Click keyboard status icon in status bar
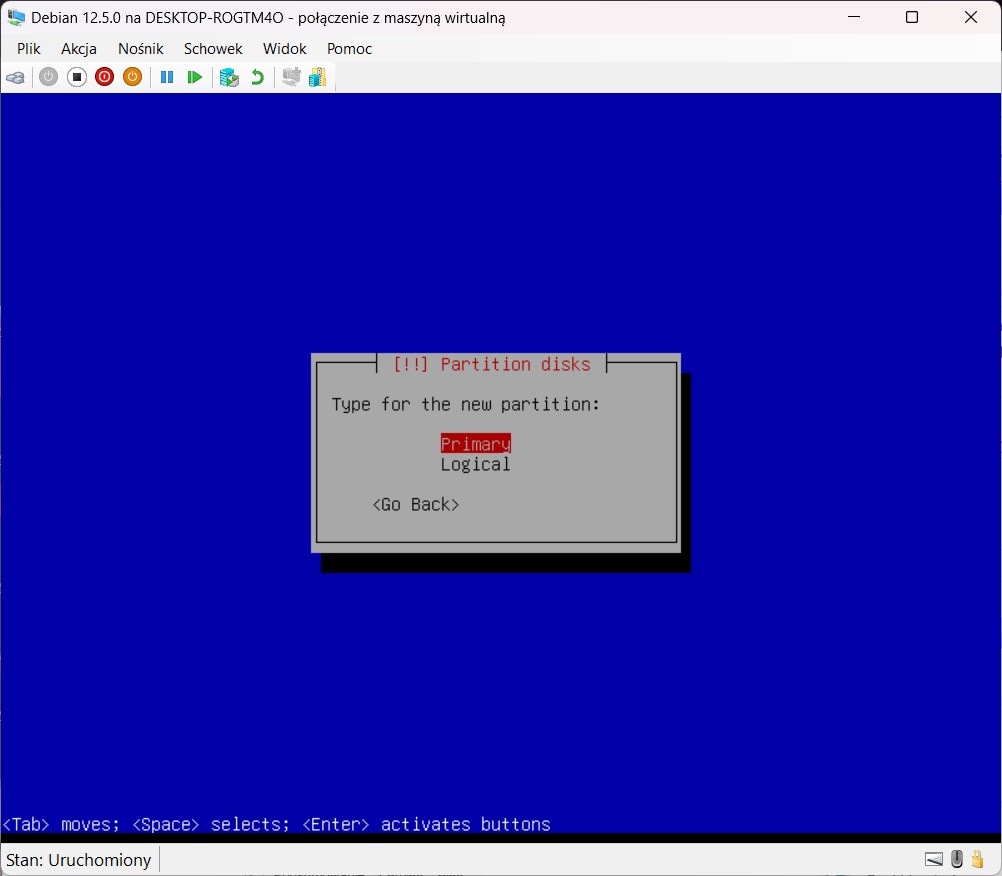This screenshot has width=1002, height=876. (934, 859)
